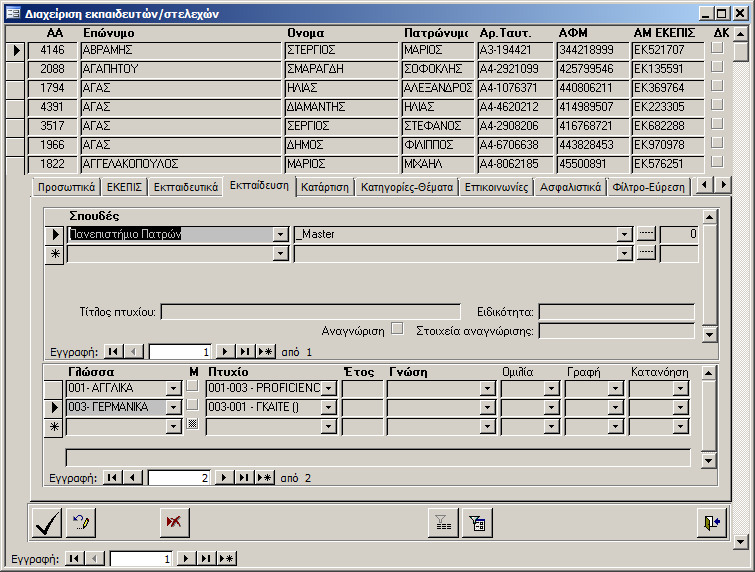Image resolution: width=755 pixels, height=572 pixels.
Task: Click the red X delete record icon
Action: click(x=174, y=521)
